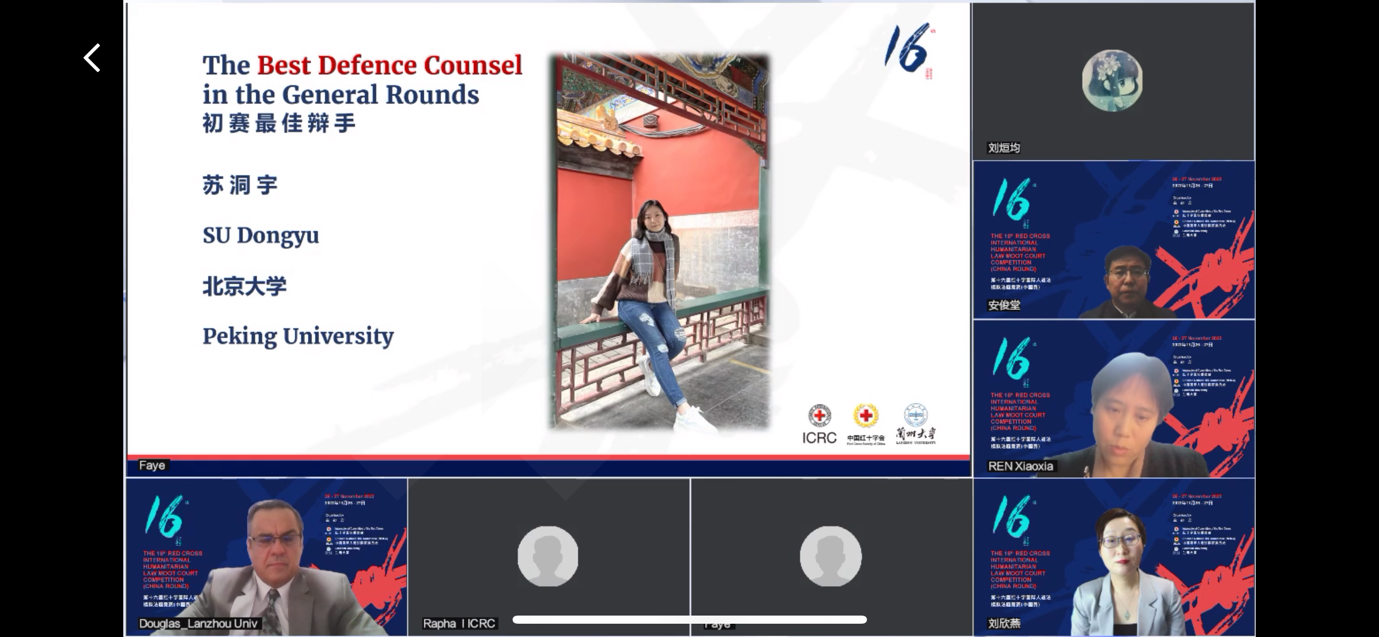Viewport: 1379px width, 637px height.
Task: Click the SU Dongyu name on slide
Action: pyautogui.click(x=260, y=235)
